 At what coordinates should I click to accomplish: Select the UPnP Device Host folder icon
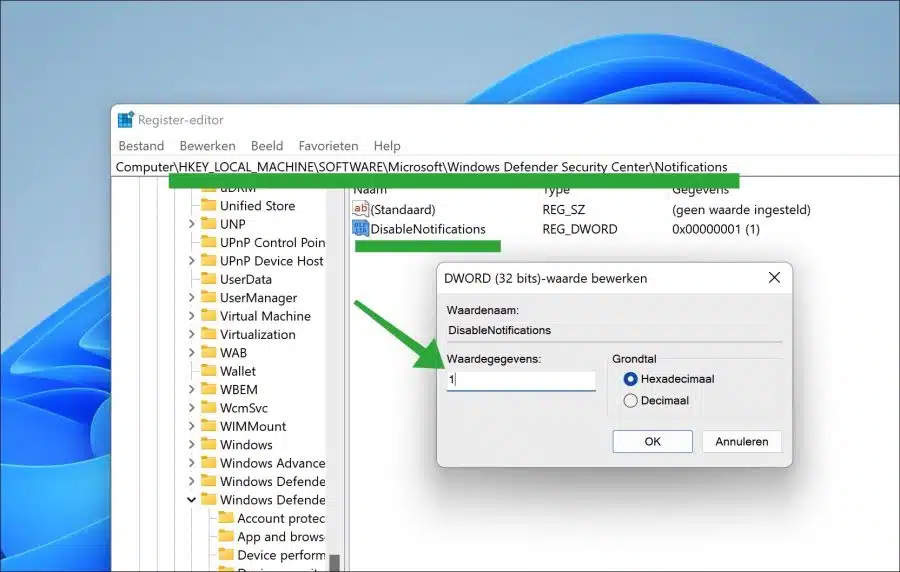pos(209,260)
